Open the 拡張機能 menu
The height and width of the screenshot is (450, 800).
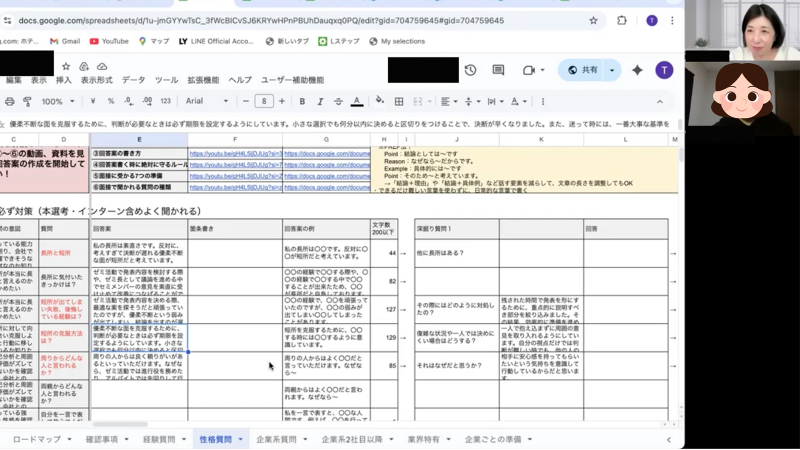click(203, 80)
